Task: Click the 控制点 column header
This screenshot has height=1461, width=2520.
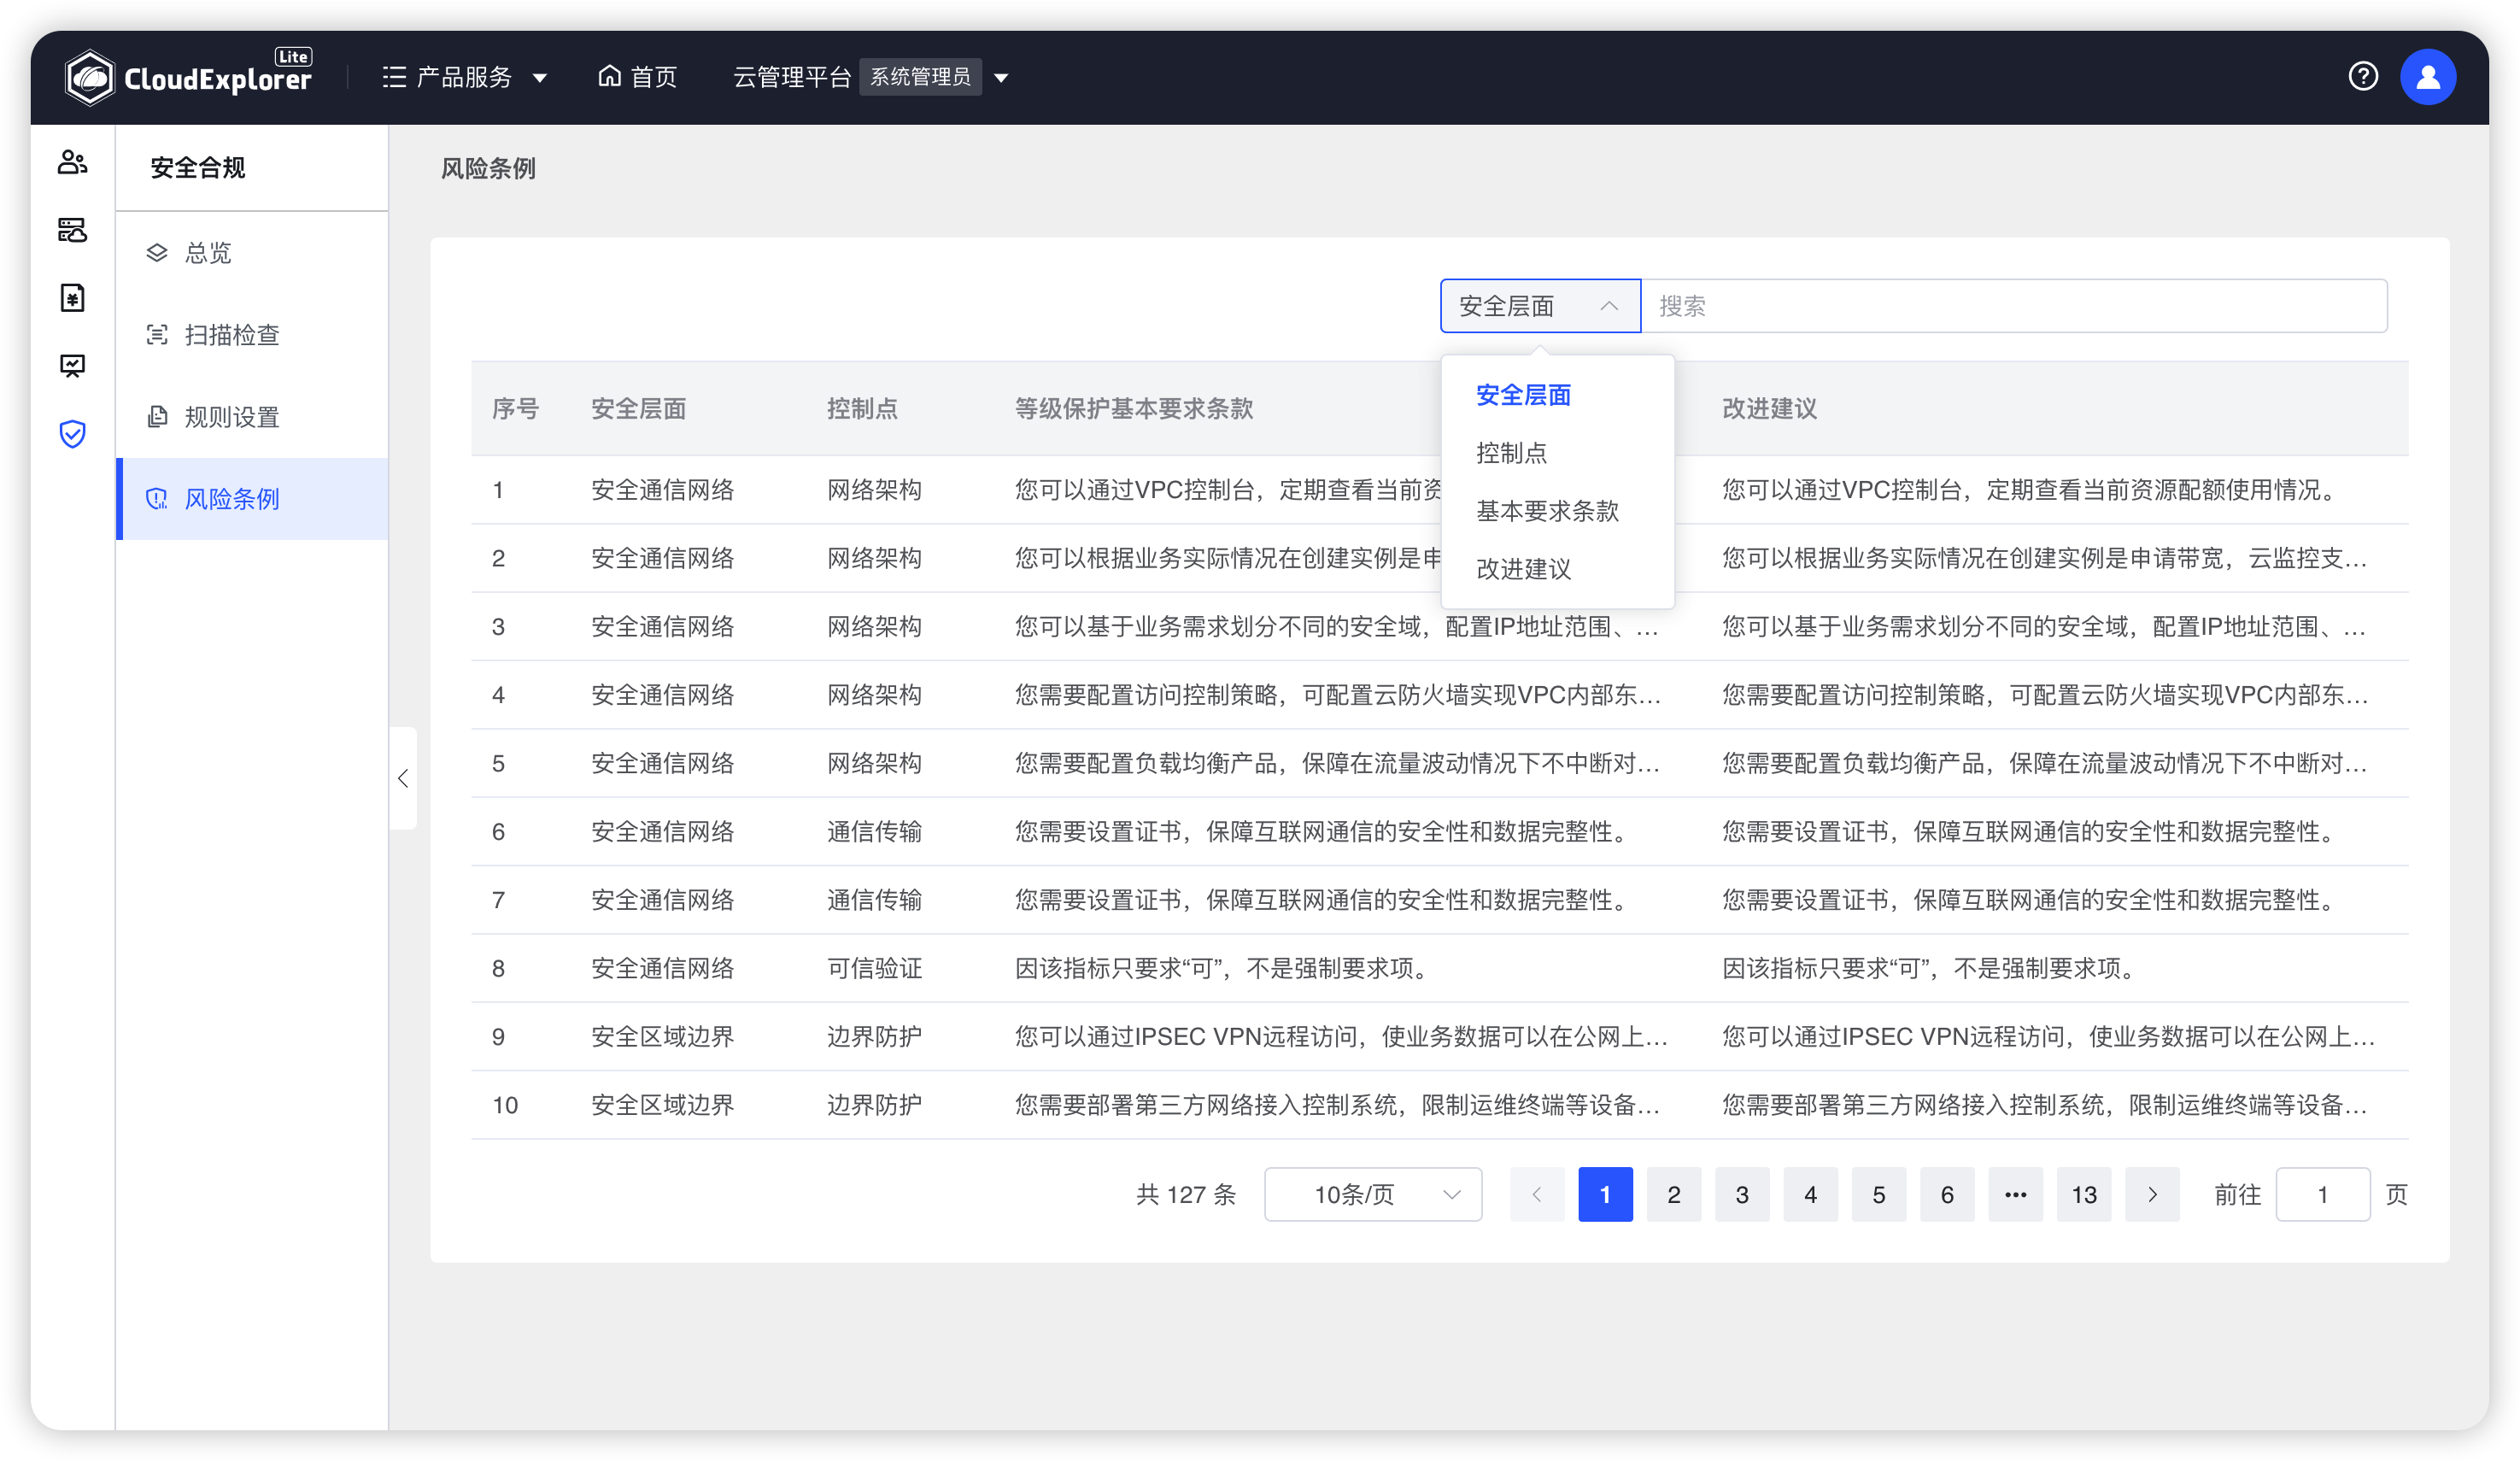Action: 862,408
